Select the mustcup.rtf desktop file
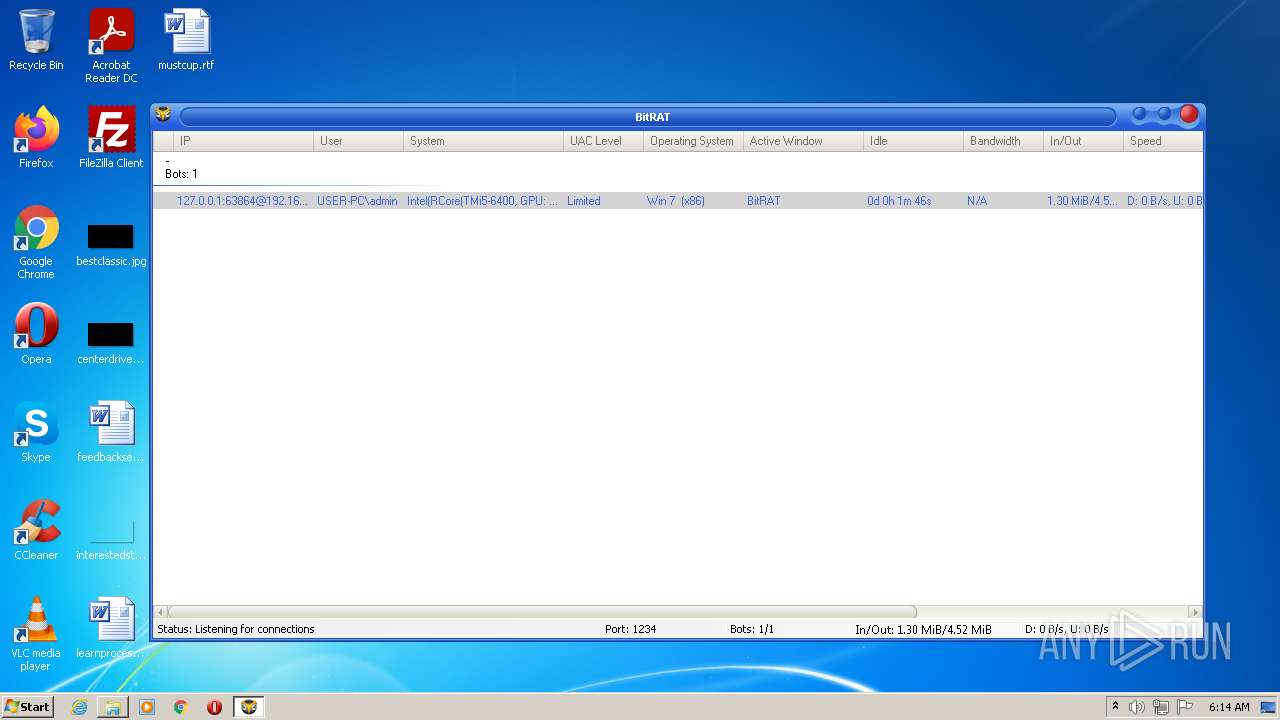Screen dimensions: 1280x720 coord(186,40)
